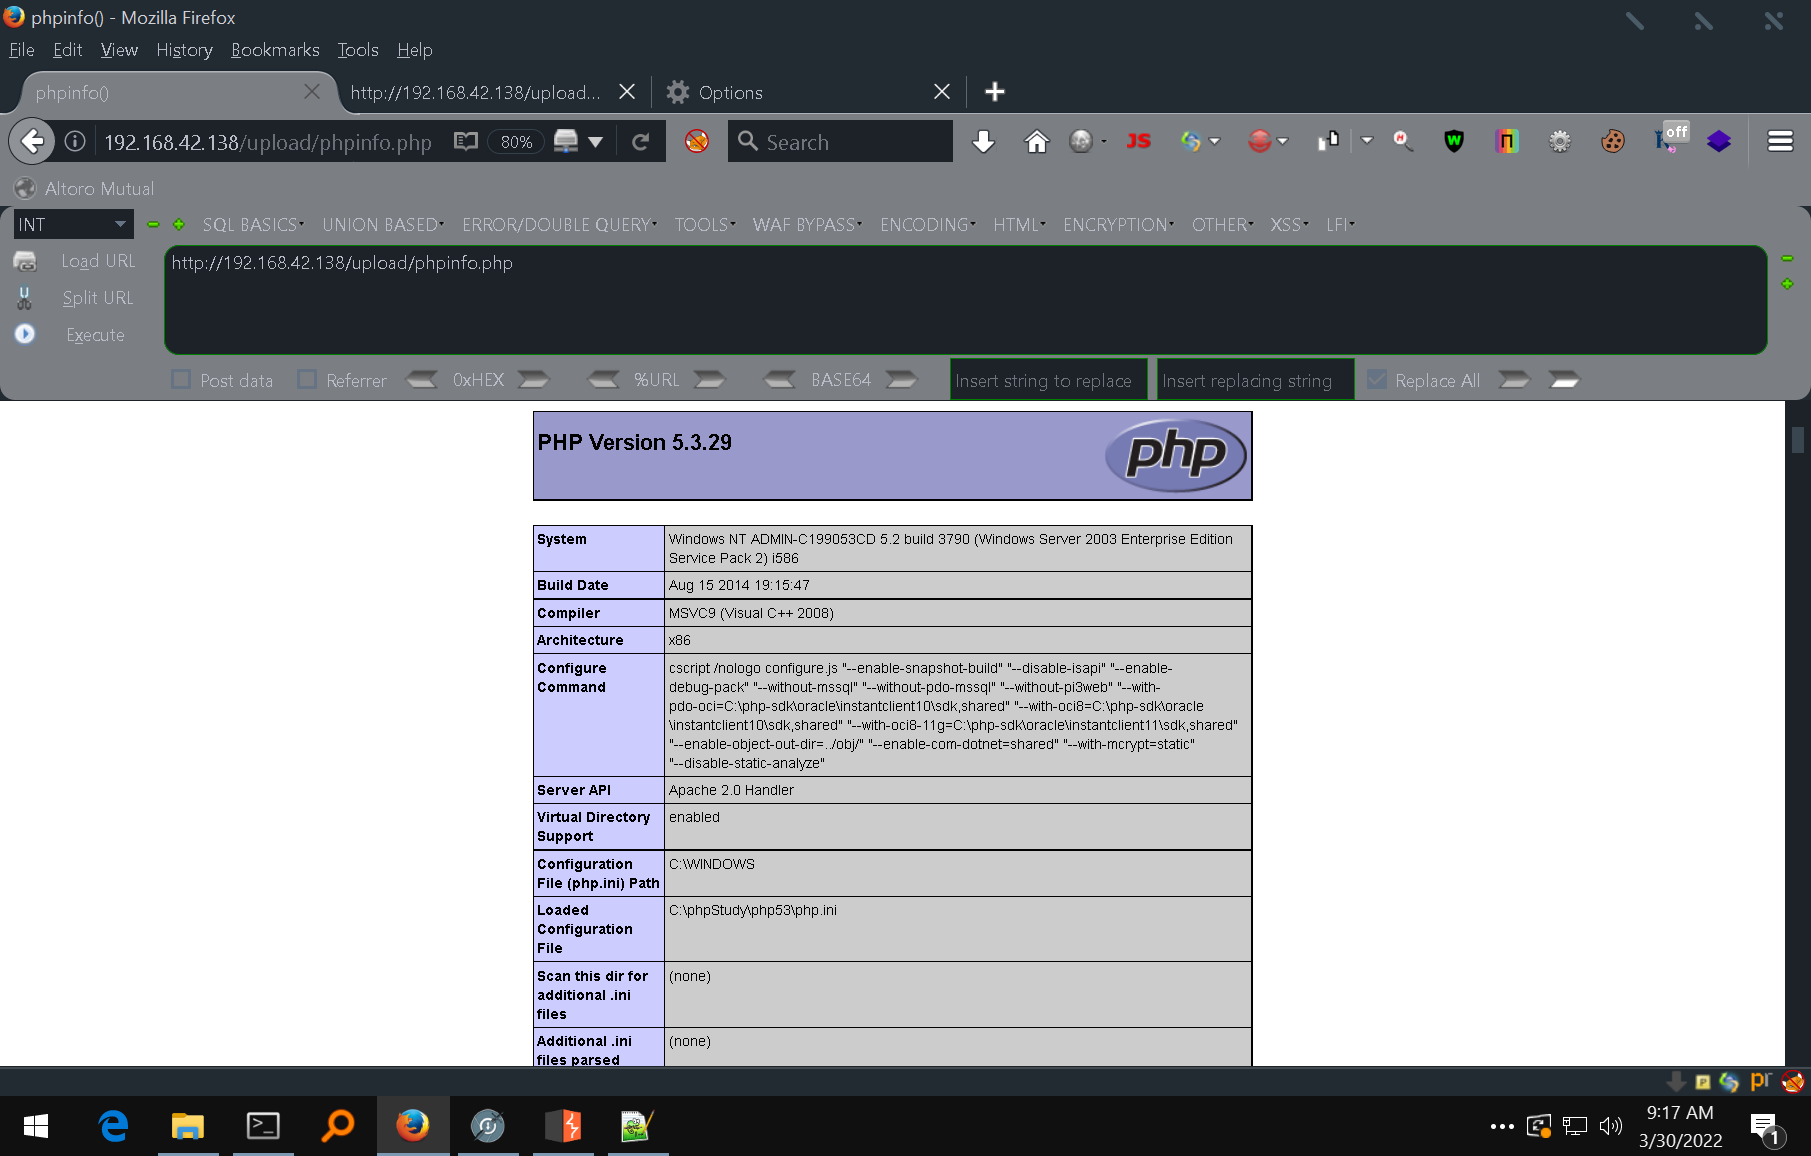Open the Downloads arrow icon
The width and height of the screenshot is (1811, 1156).
[984, 142]
